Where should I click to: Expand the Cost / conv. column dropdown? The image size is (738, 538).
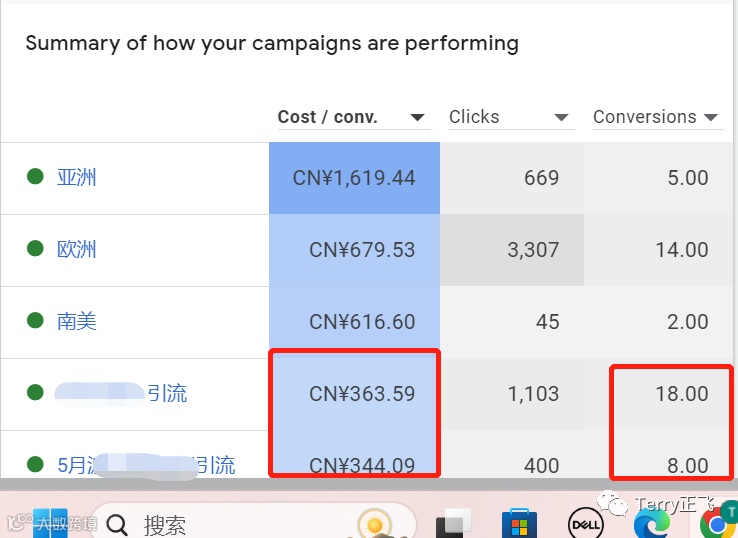(x=418, y=118)
